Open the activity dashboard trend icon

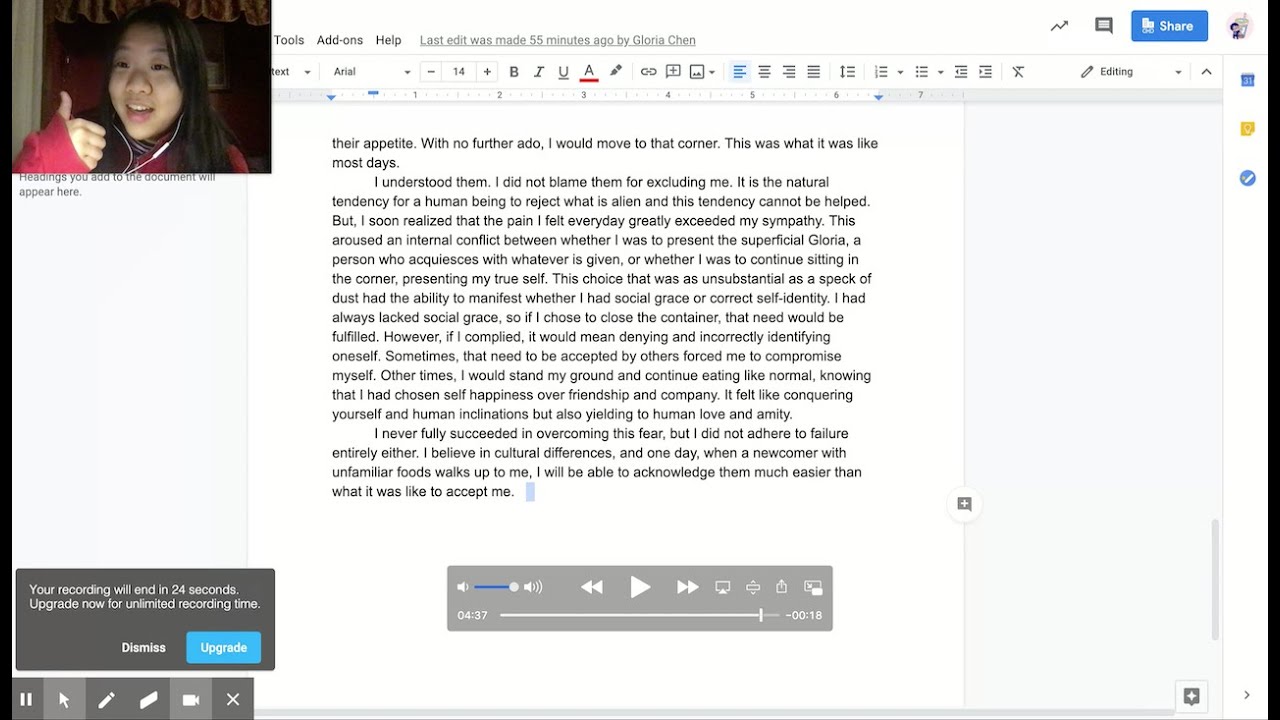(x=1059, y=26)
